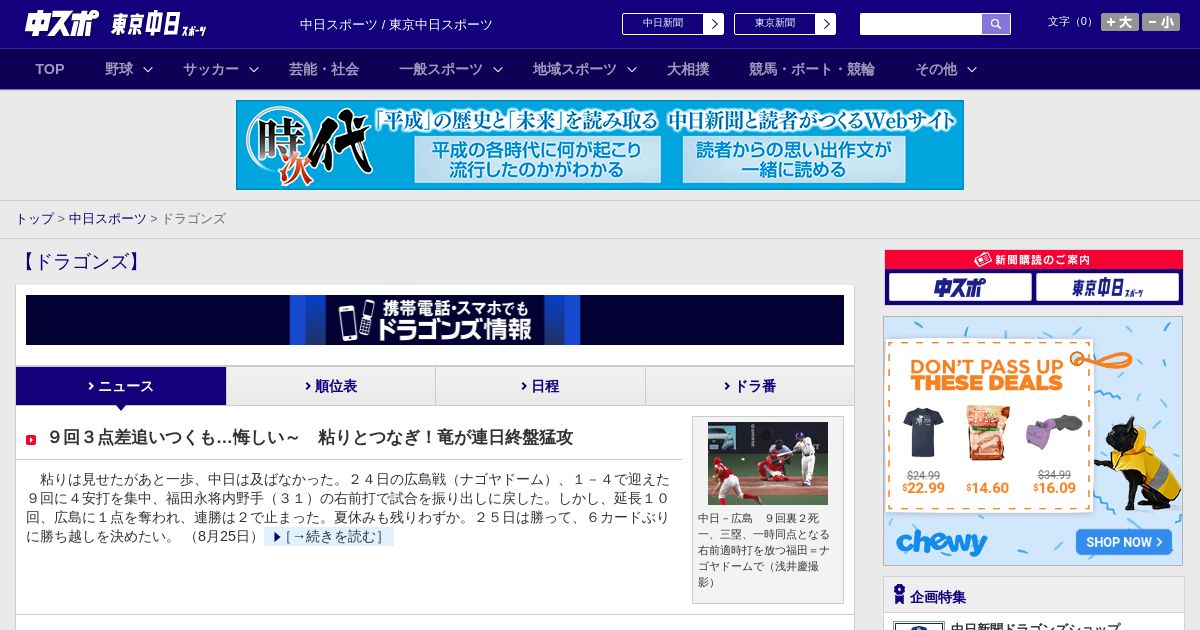Click the 東京中日スポーツ subscription button
Image resolution: width=1200 pixels, height=630 pixels.
(1107, 288)
